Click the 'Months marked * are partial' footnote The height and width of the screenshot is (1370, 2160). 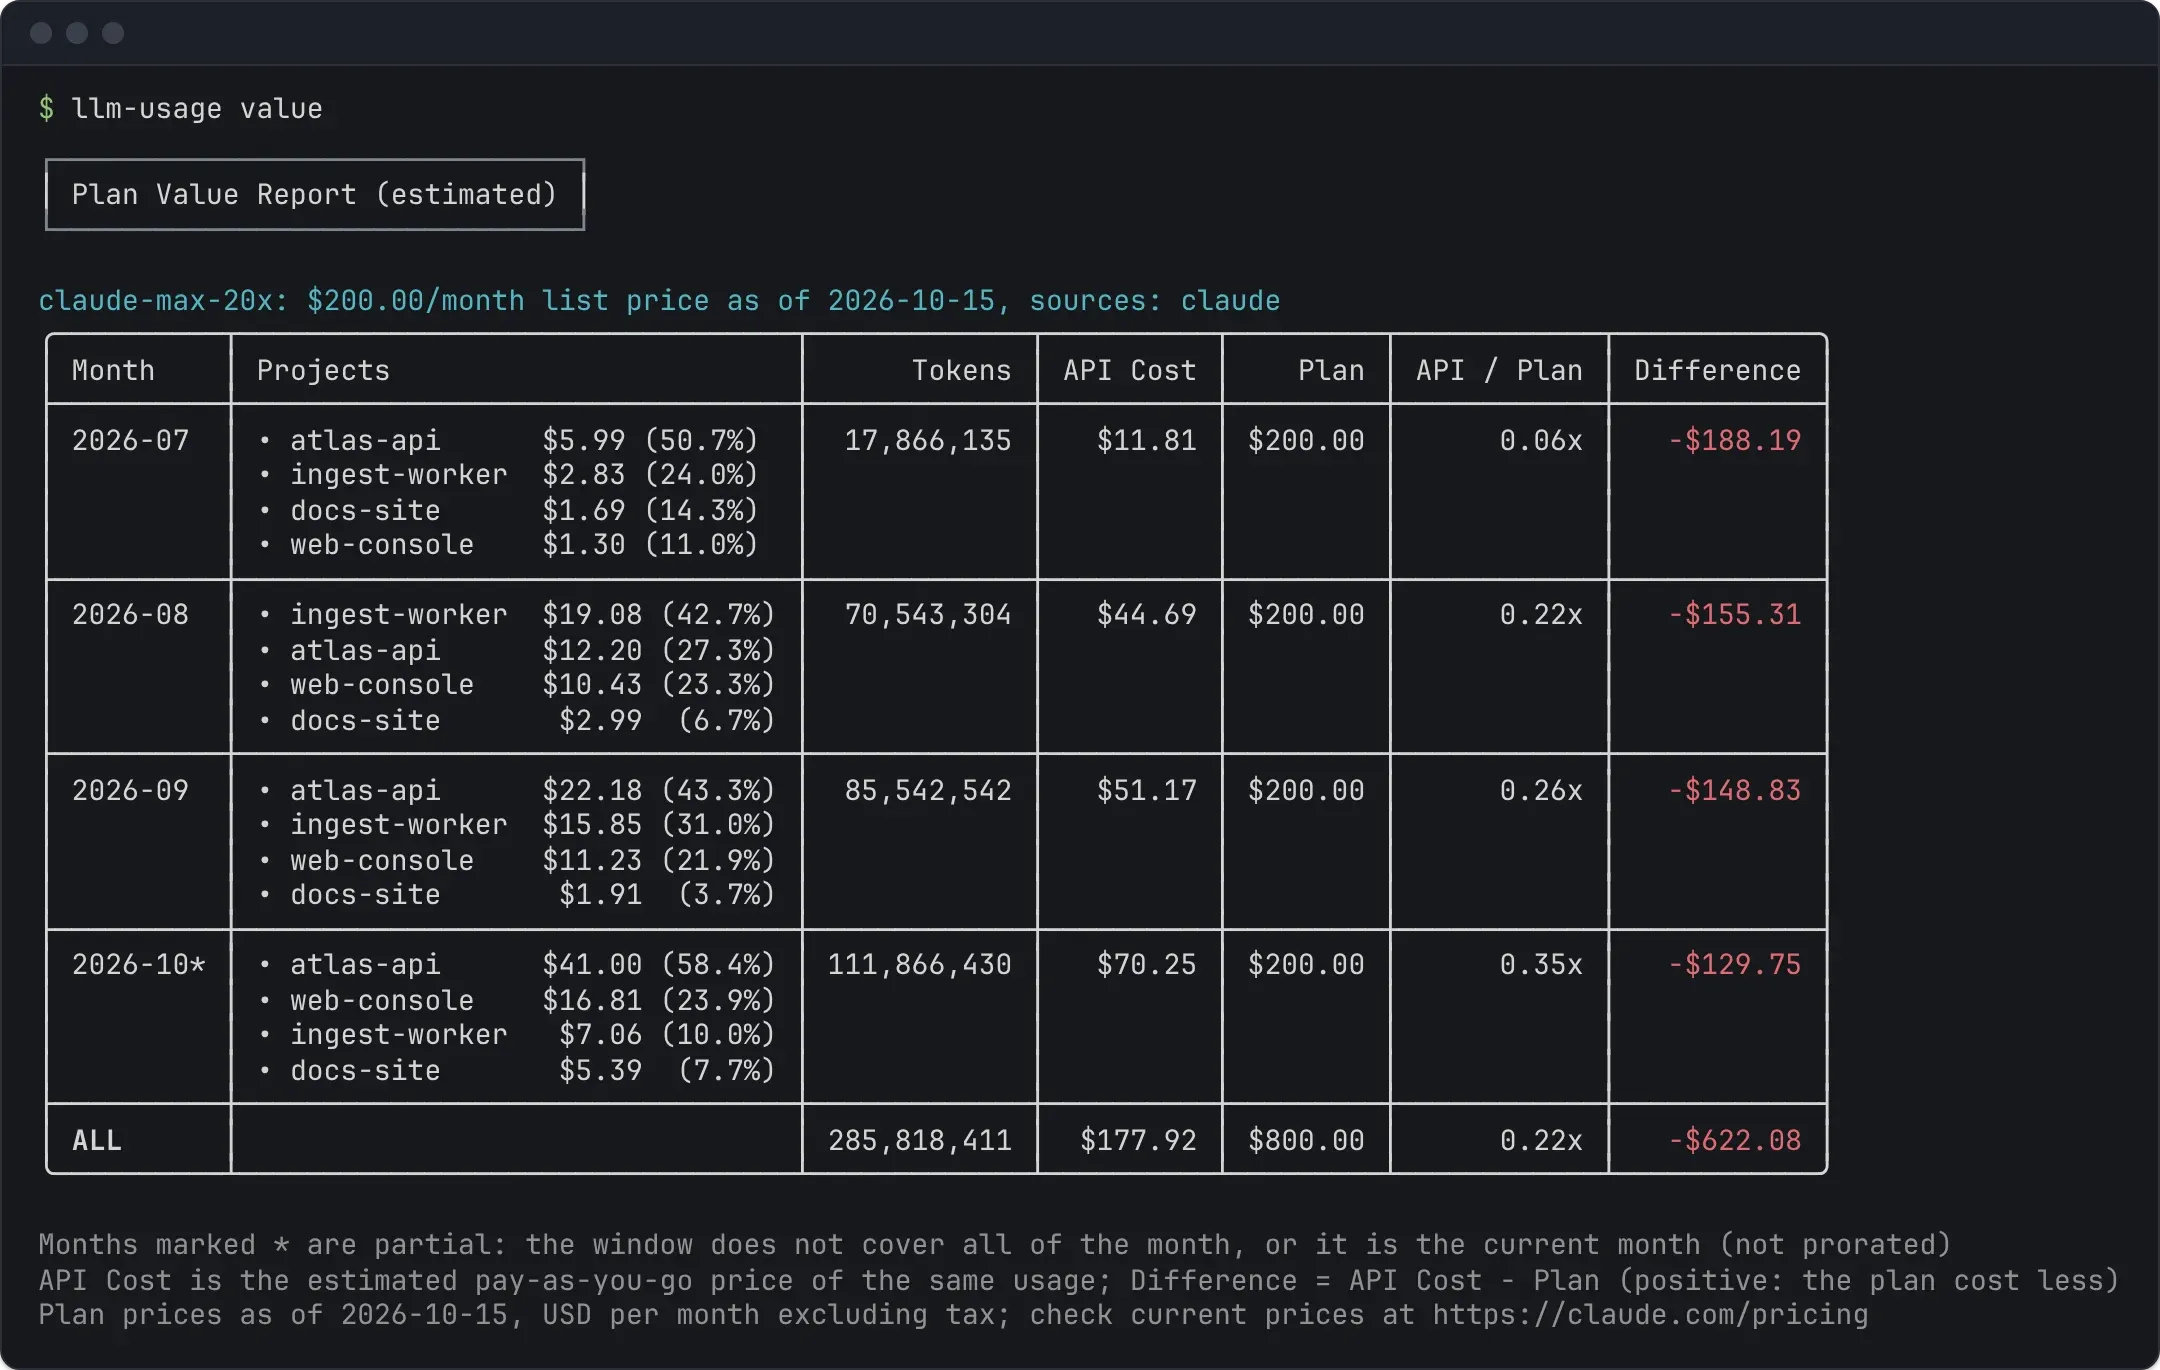tap(995, 1244)
